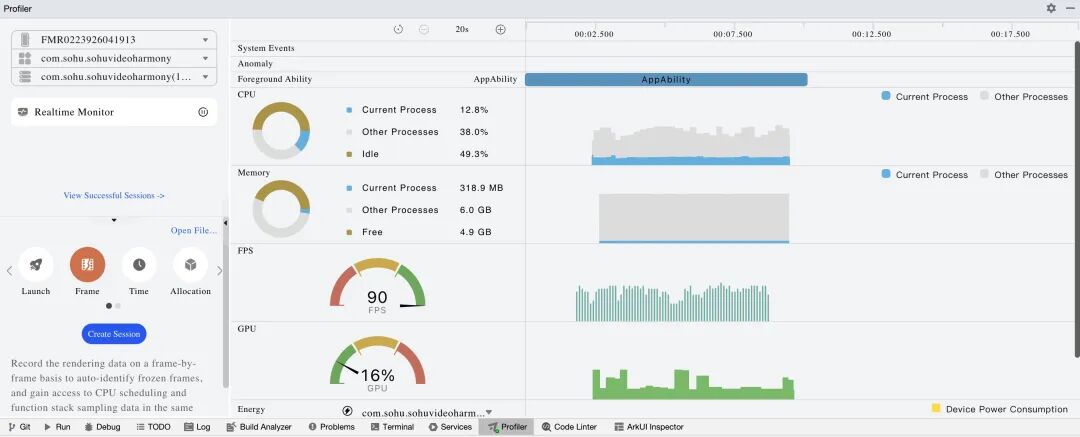1080x437 pixels.
Task: Minimize the Profiler panel
Action: point(1068,8)
